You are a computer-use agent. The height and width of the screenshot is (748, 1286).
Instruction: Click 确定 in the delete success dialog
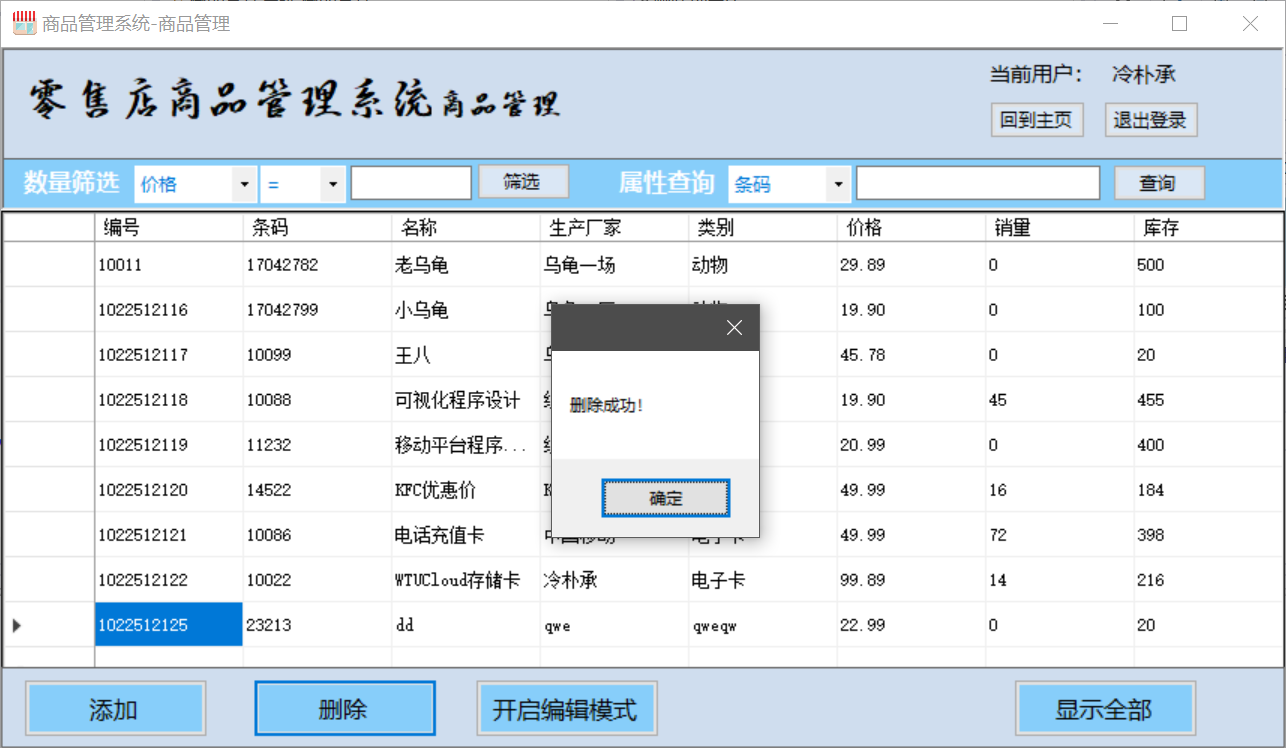coord(665,498)
